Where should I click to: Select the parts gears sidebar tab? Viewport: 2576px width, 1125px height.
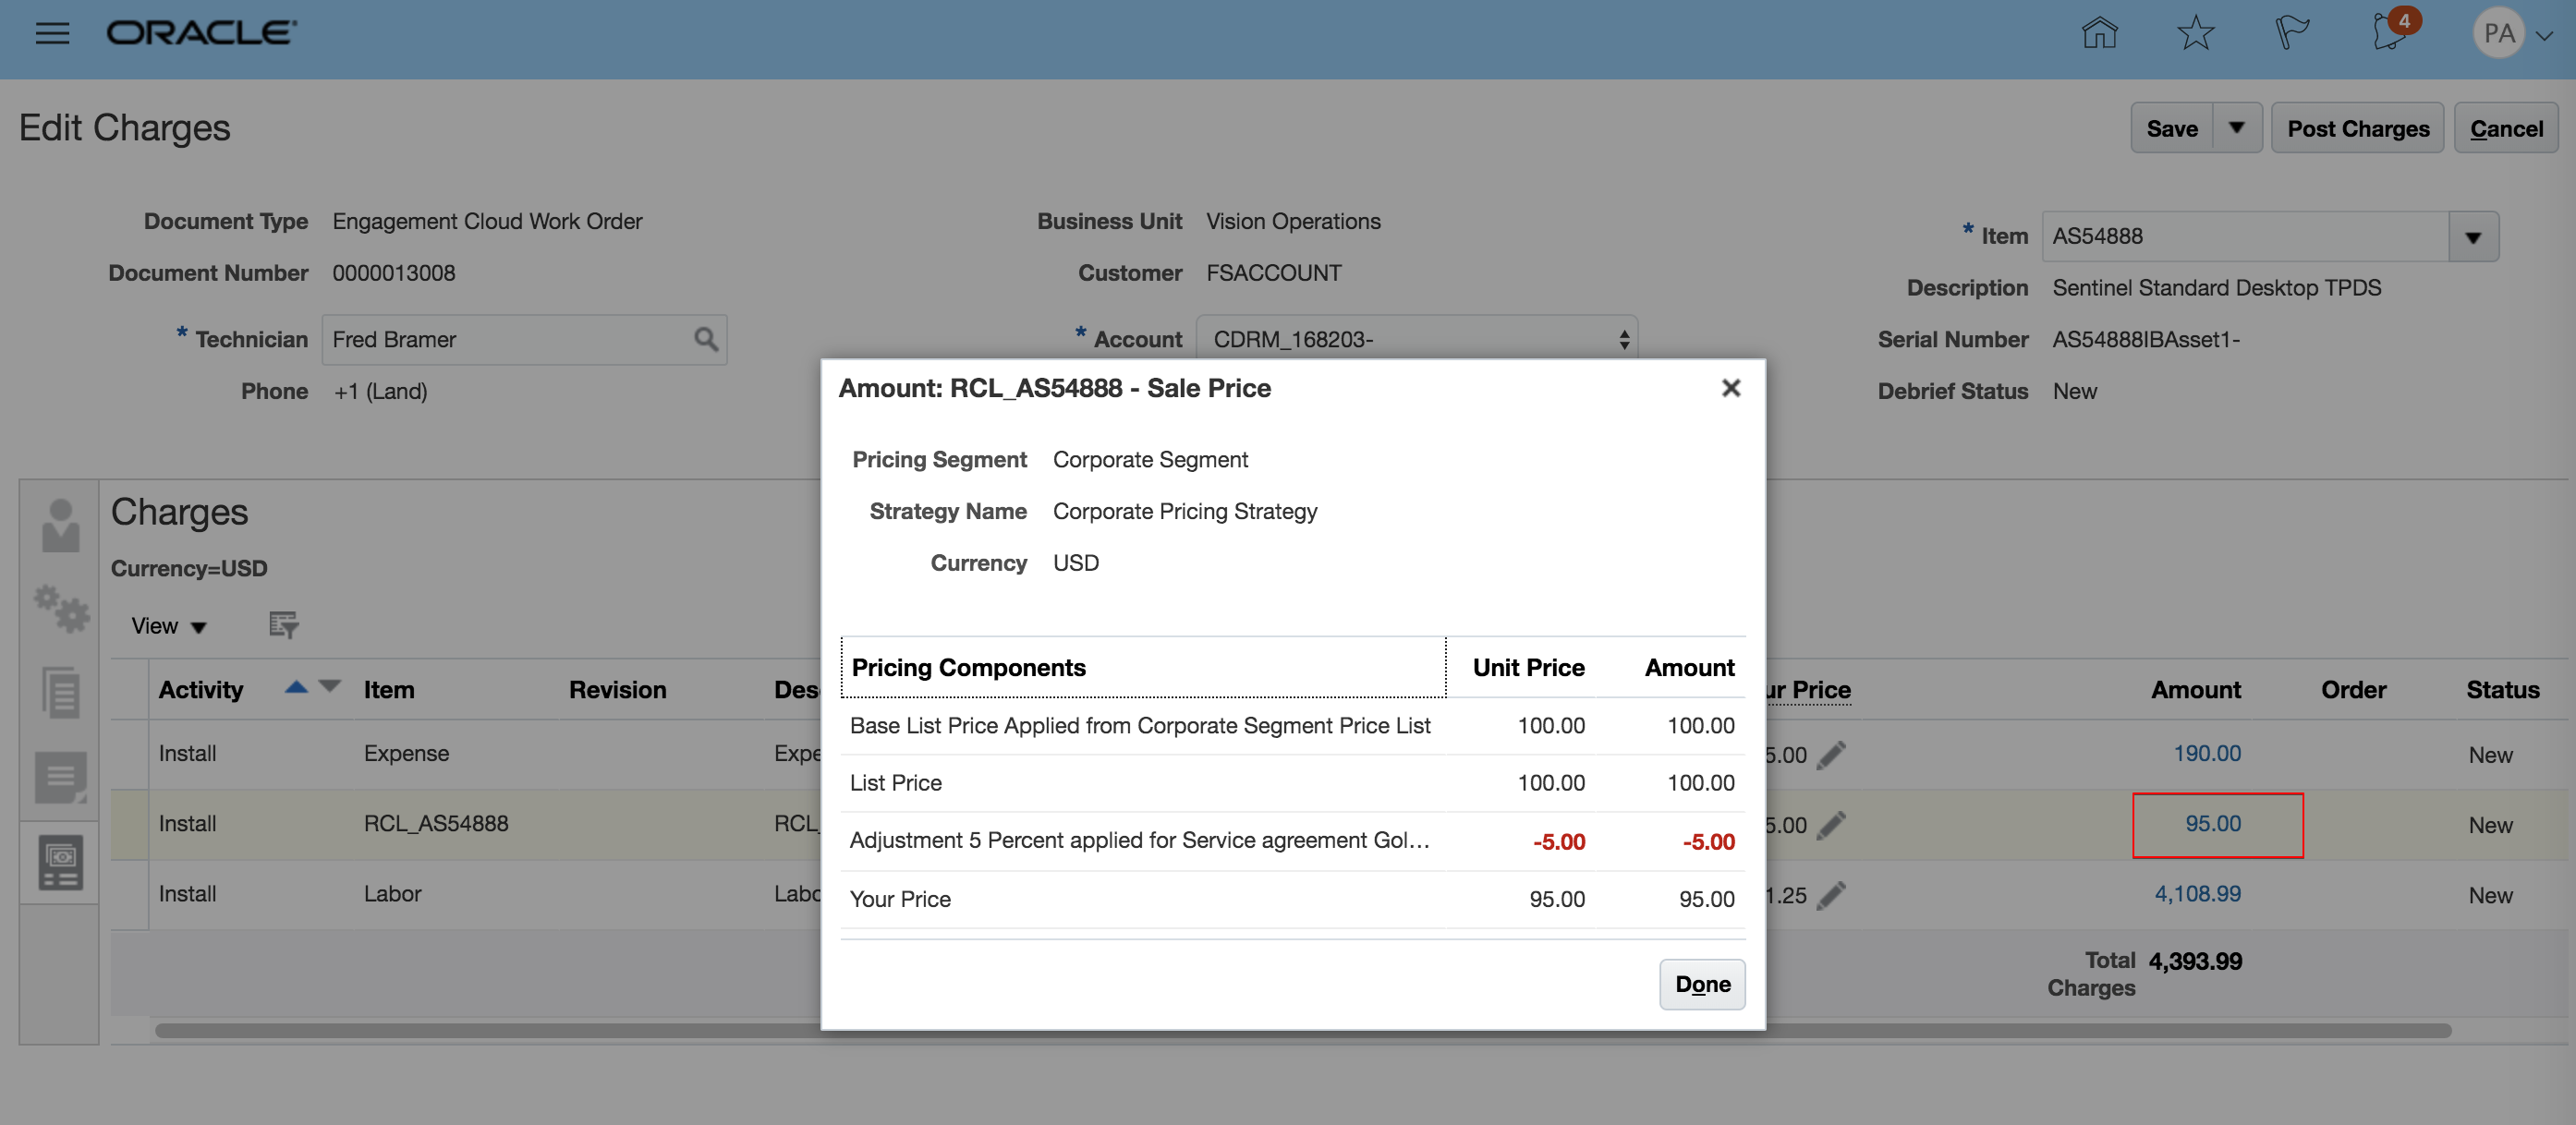click(x=61, y=608)
